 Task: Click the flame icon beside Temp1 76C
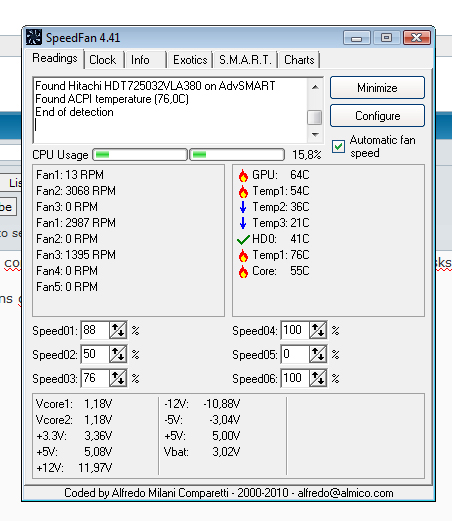coord(243,255)
